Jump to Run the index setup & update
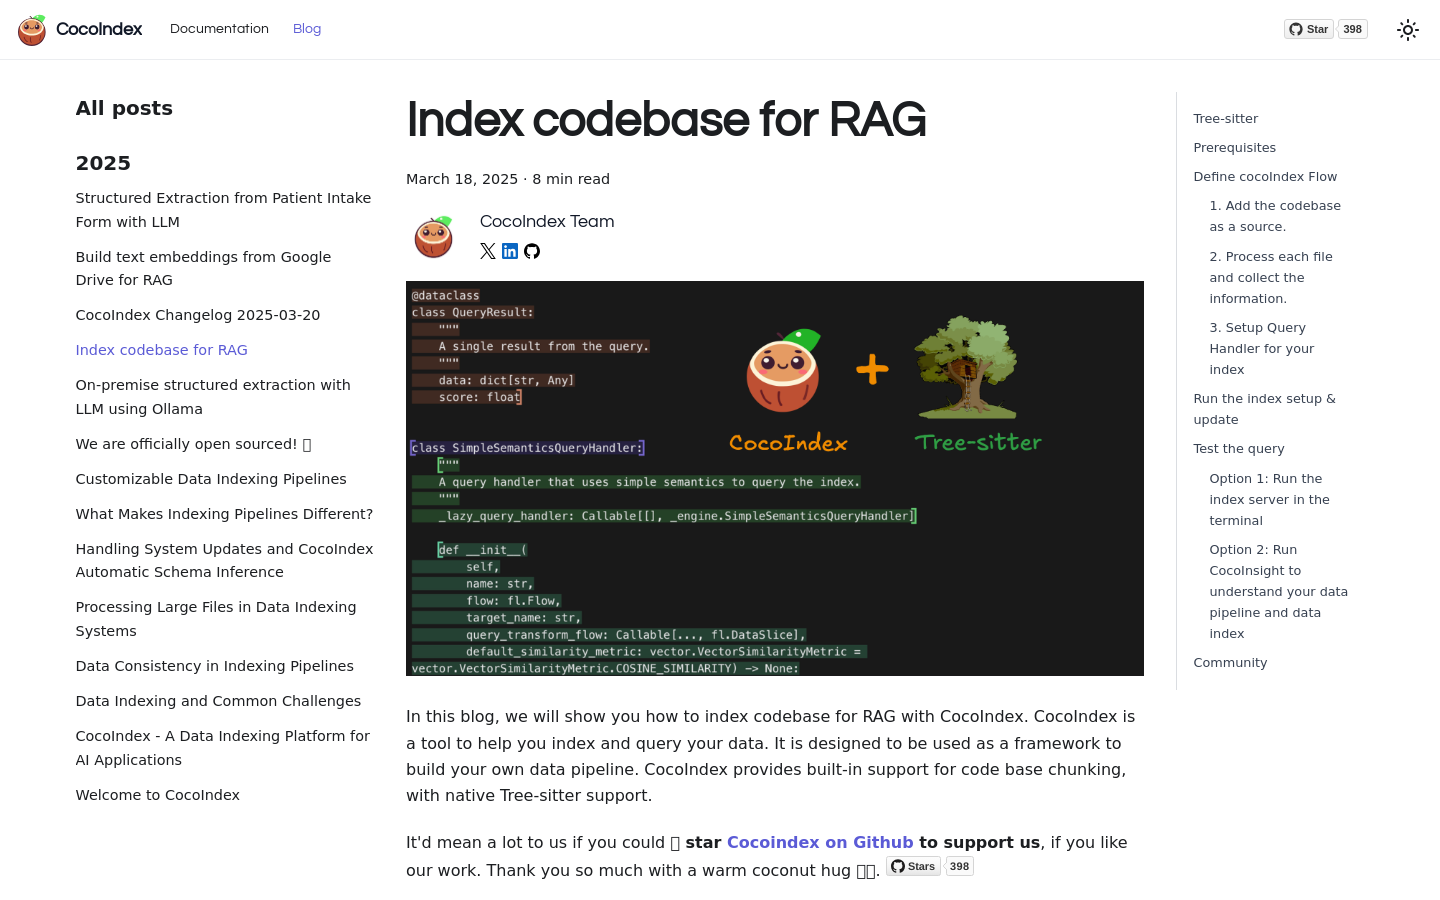Screen dimensions: 1440x900 (x=1265, y=409)
